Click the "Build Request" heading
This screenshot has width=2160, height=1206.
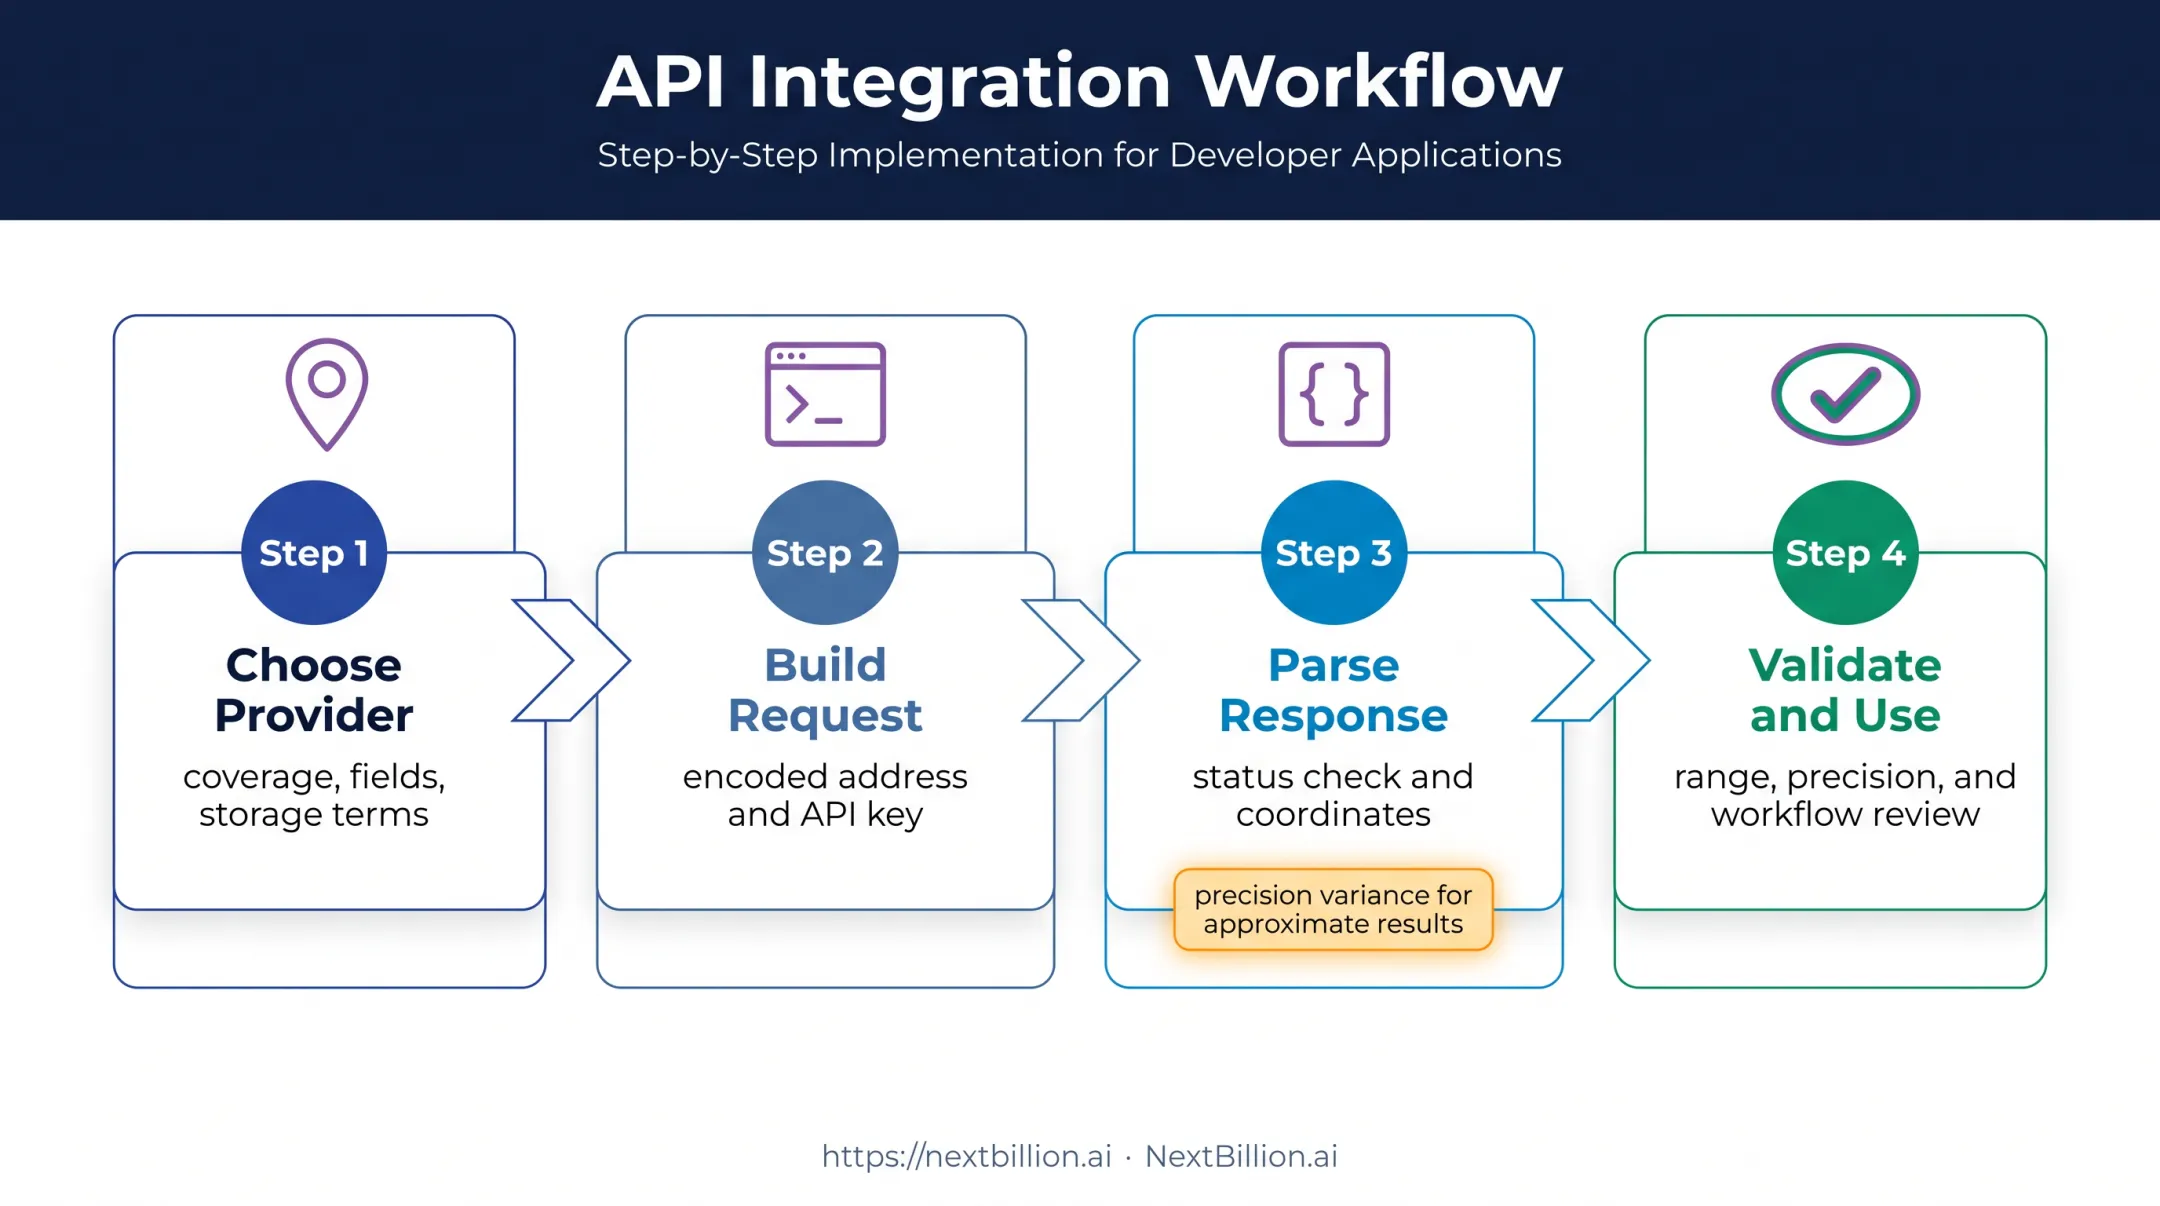(x=825, y=690)
